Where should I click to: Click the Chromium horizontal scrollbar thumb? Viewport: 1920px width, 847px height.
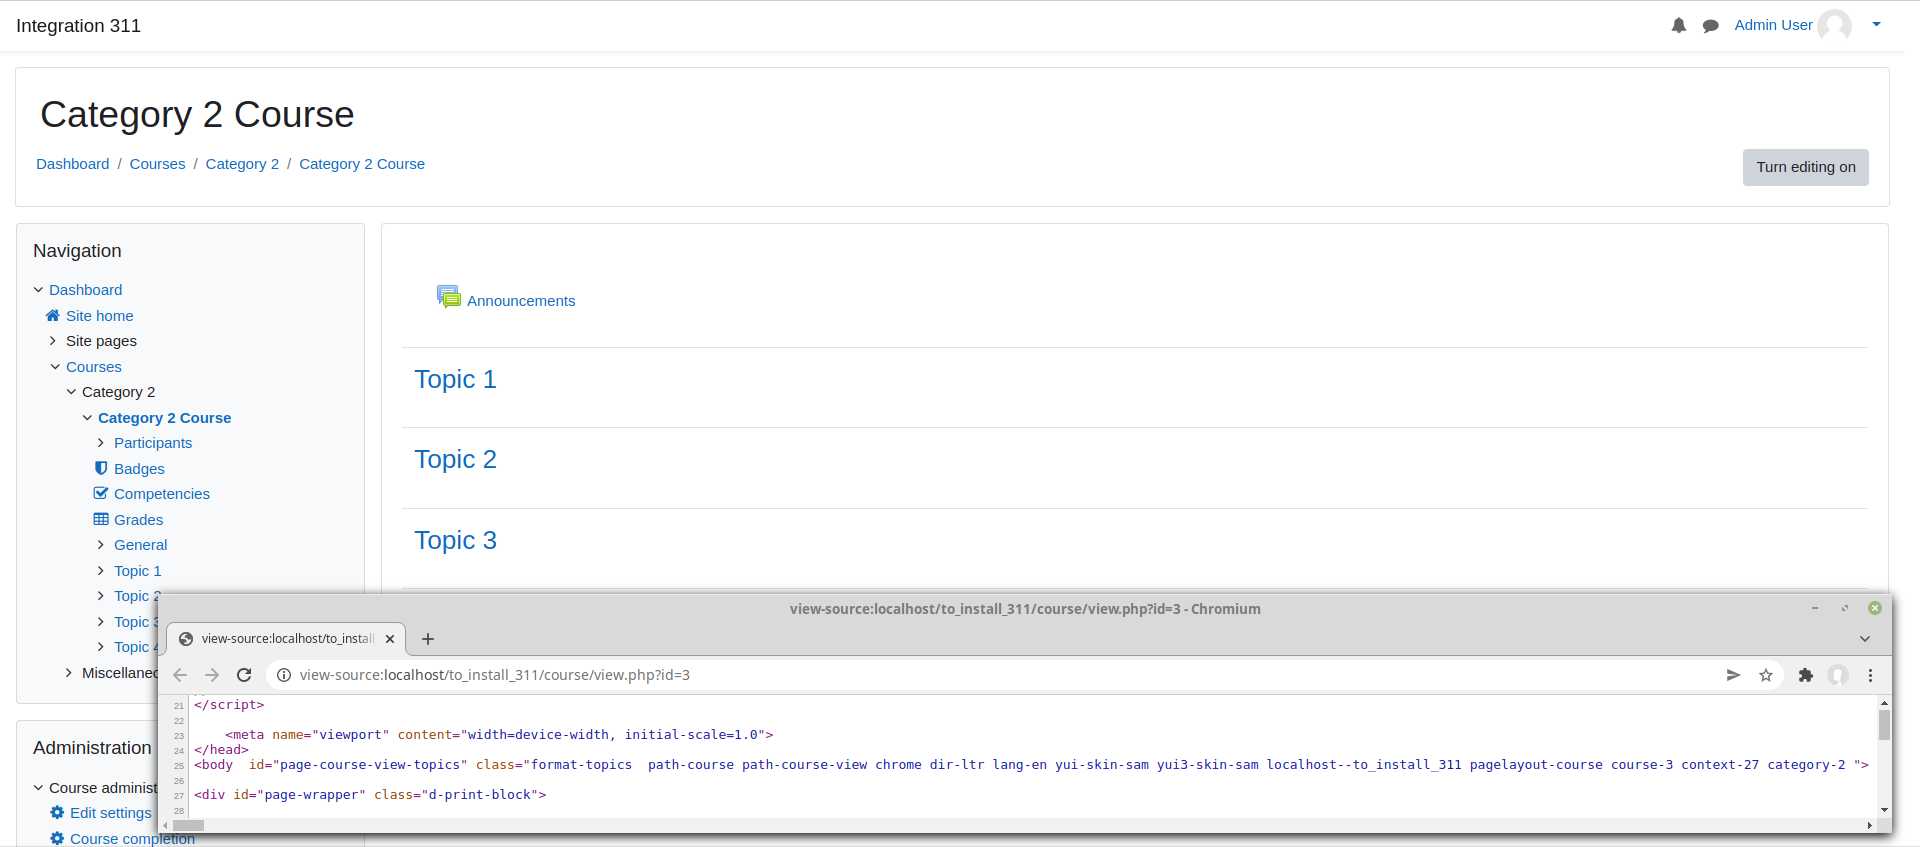tap(188, 826)
